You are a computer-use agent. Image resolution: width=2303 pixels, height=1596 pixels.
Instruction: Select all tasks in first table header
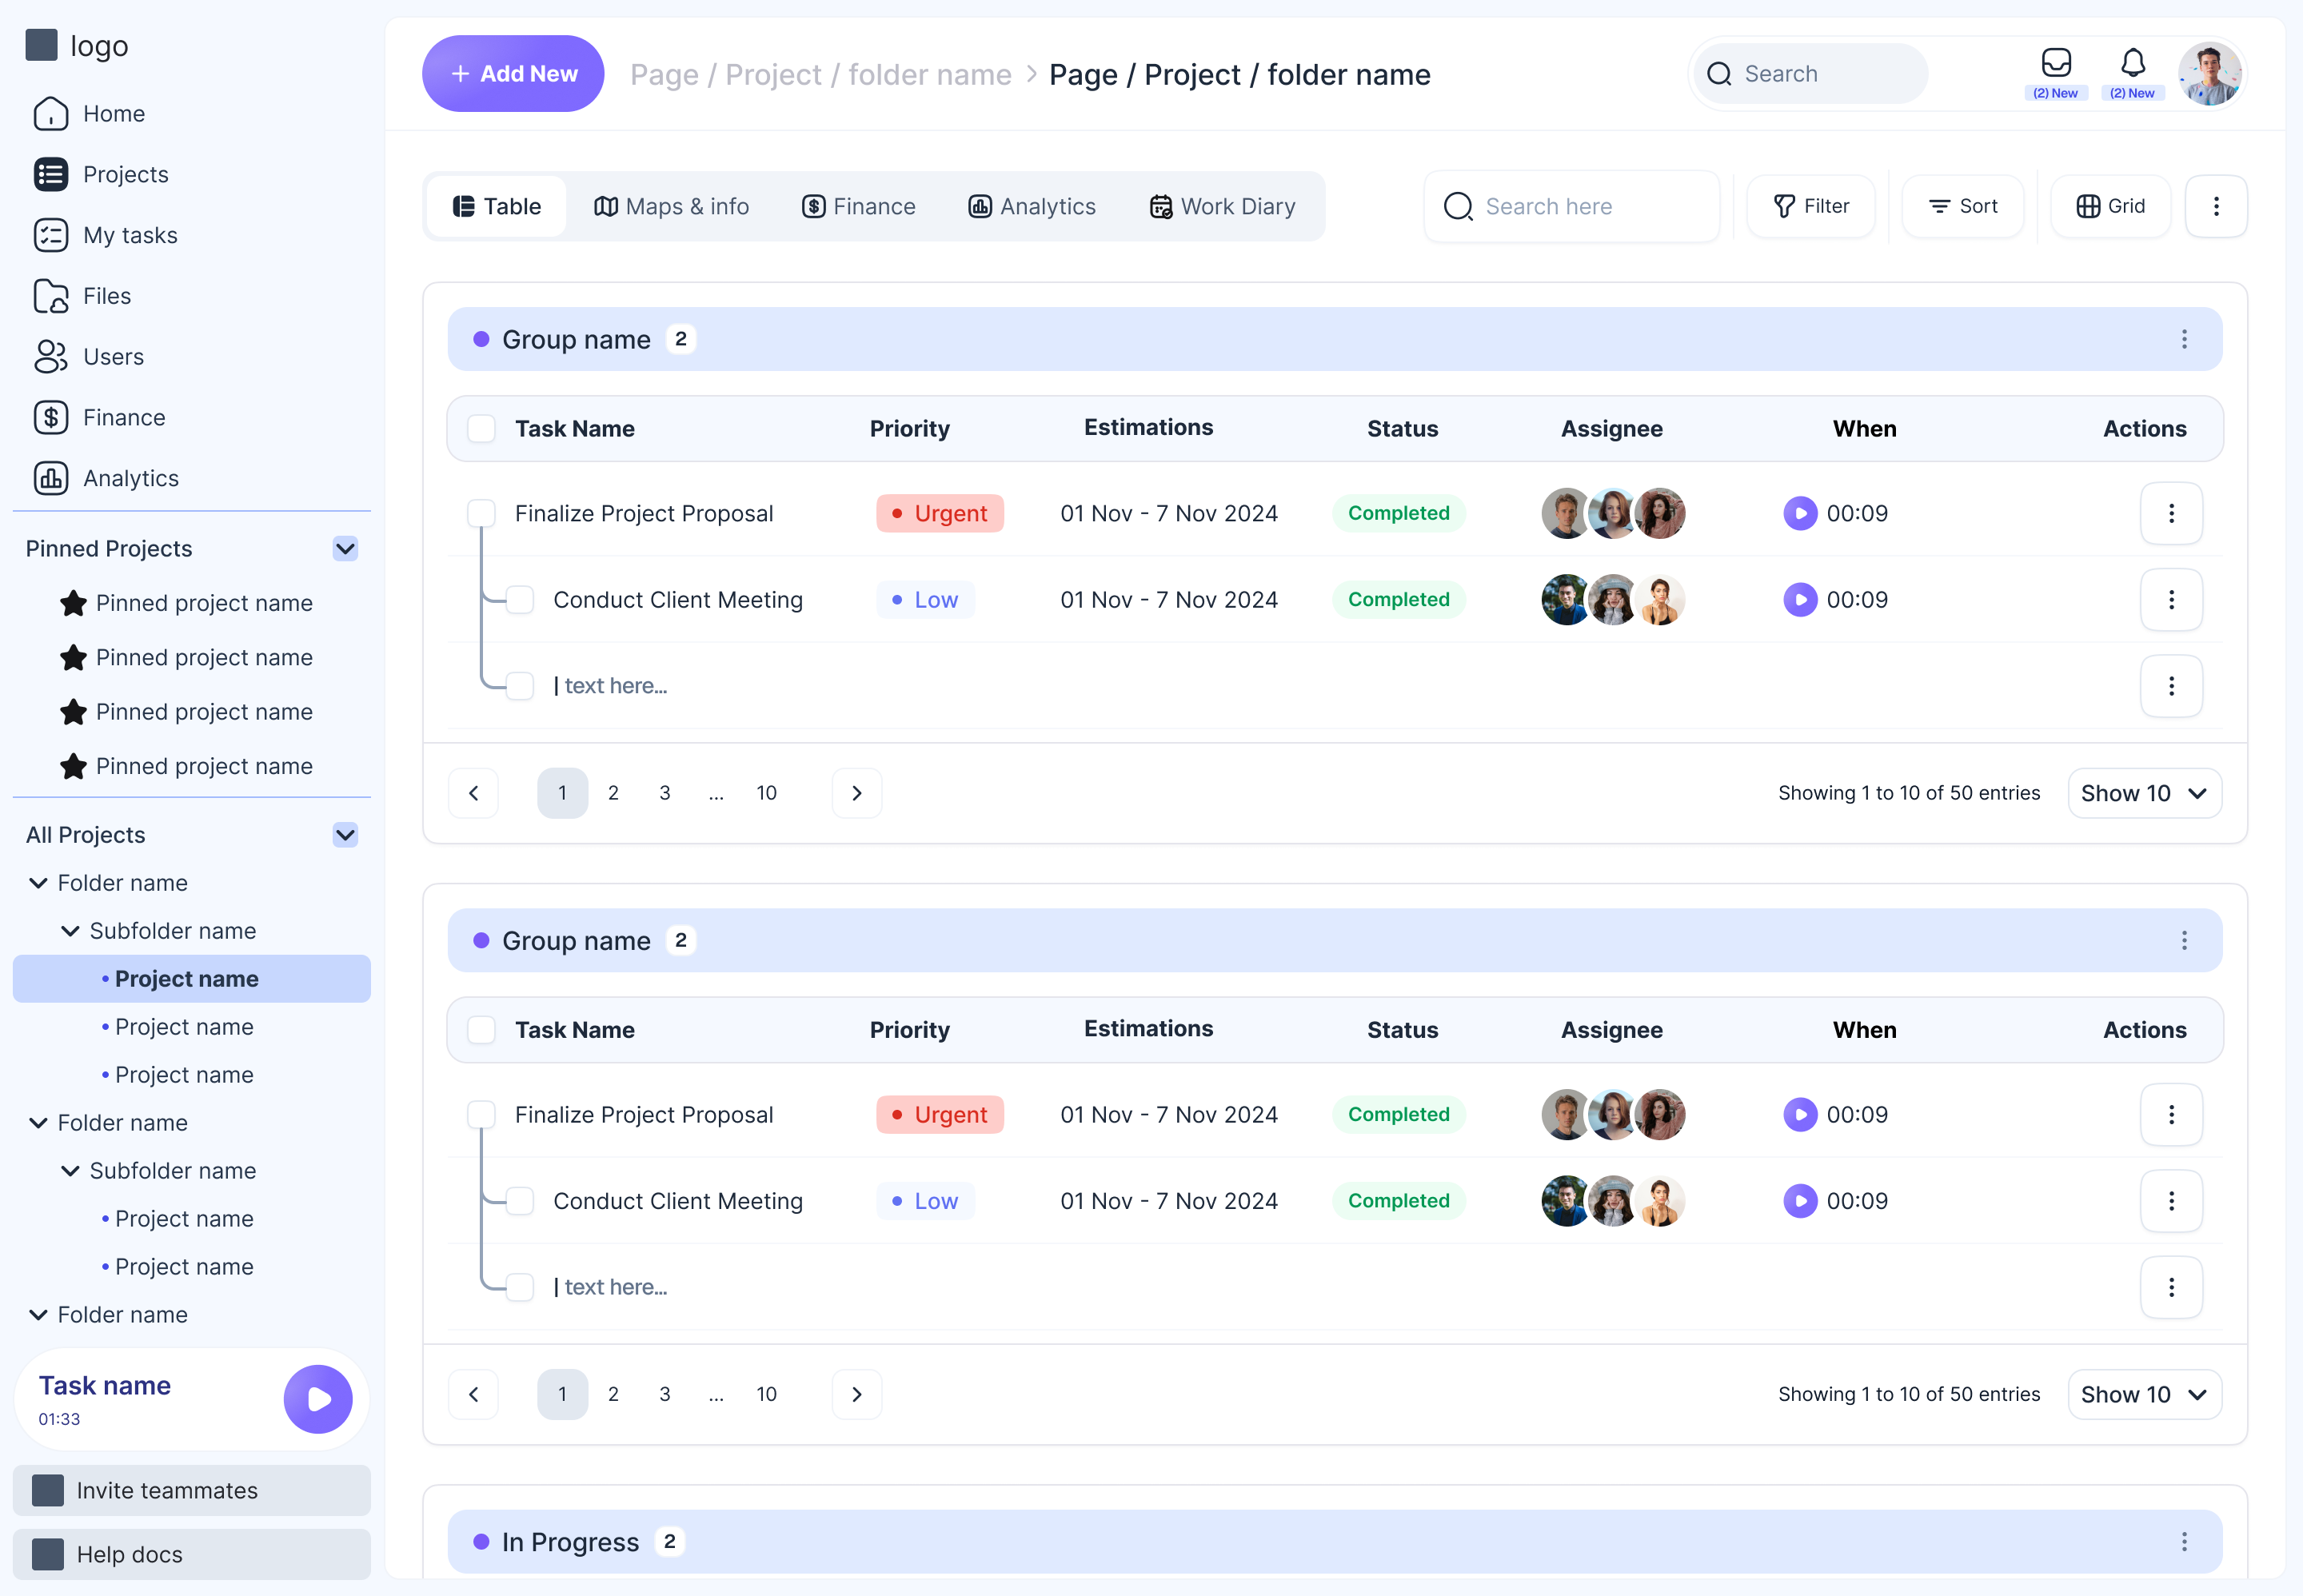(x=482, y=429)
